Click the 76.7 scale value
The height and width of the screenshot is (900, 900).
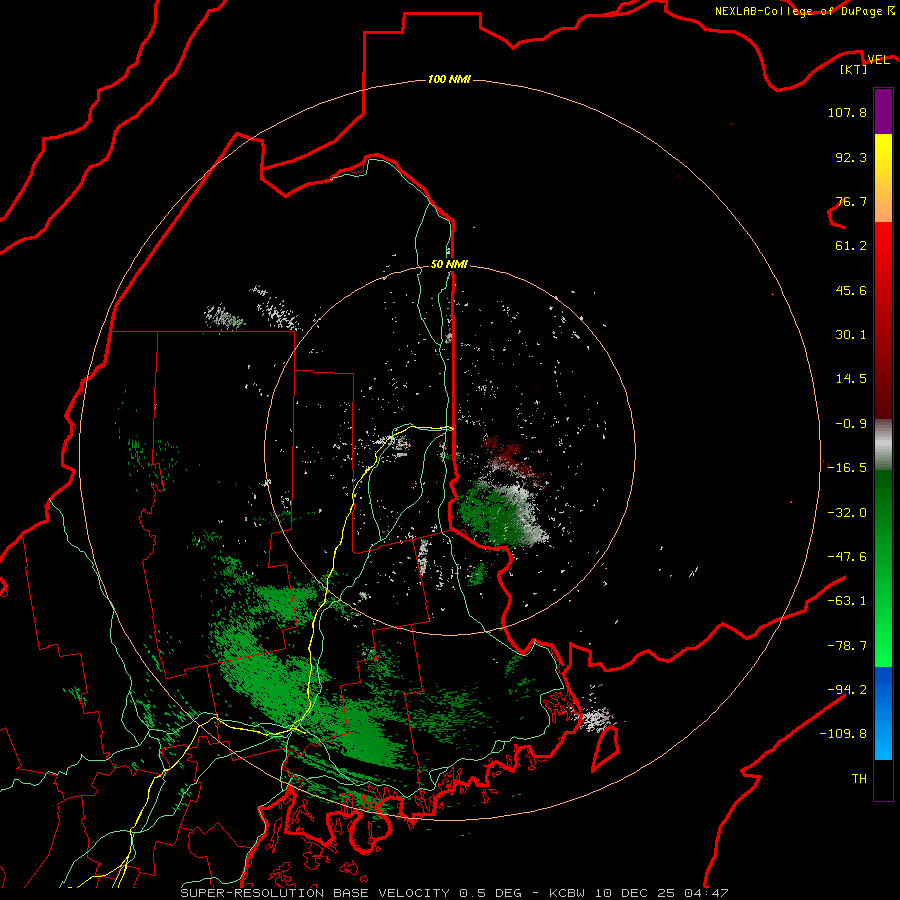point(851,201)
